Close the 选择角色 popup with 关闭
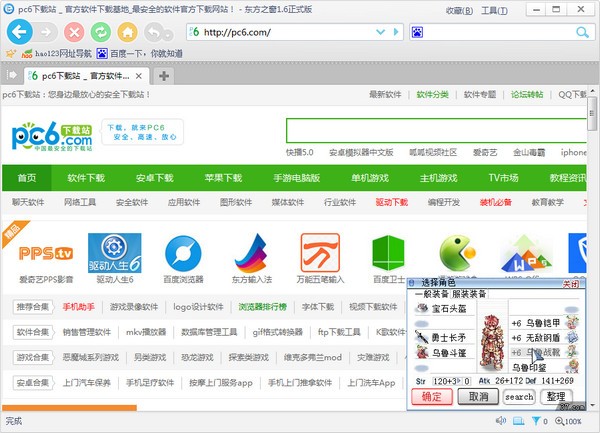This screenshot has height=433, width=600. (x=570, y=284)
